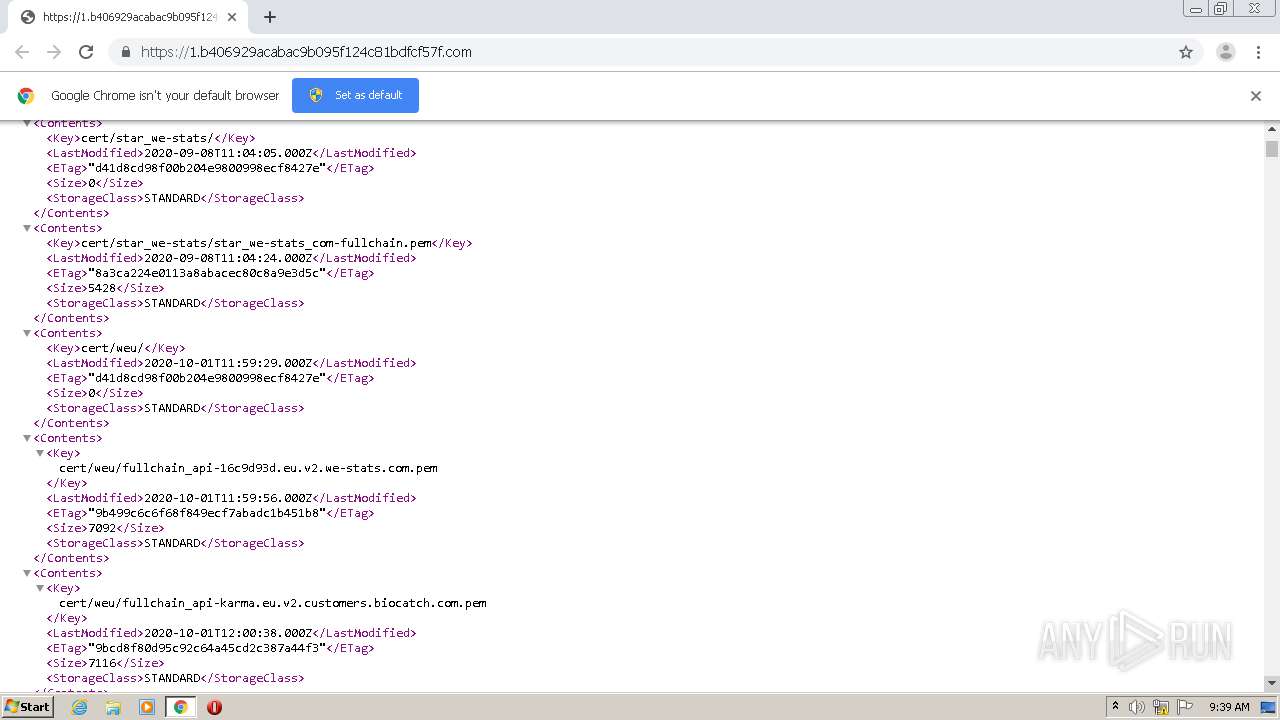Select LastModified 2020-09-08T11:04:24.000Z
The width and height of the screenshot is (1280, 720).
pos(228,258)
